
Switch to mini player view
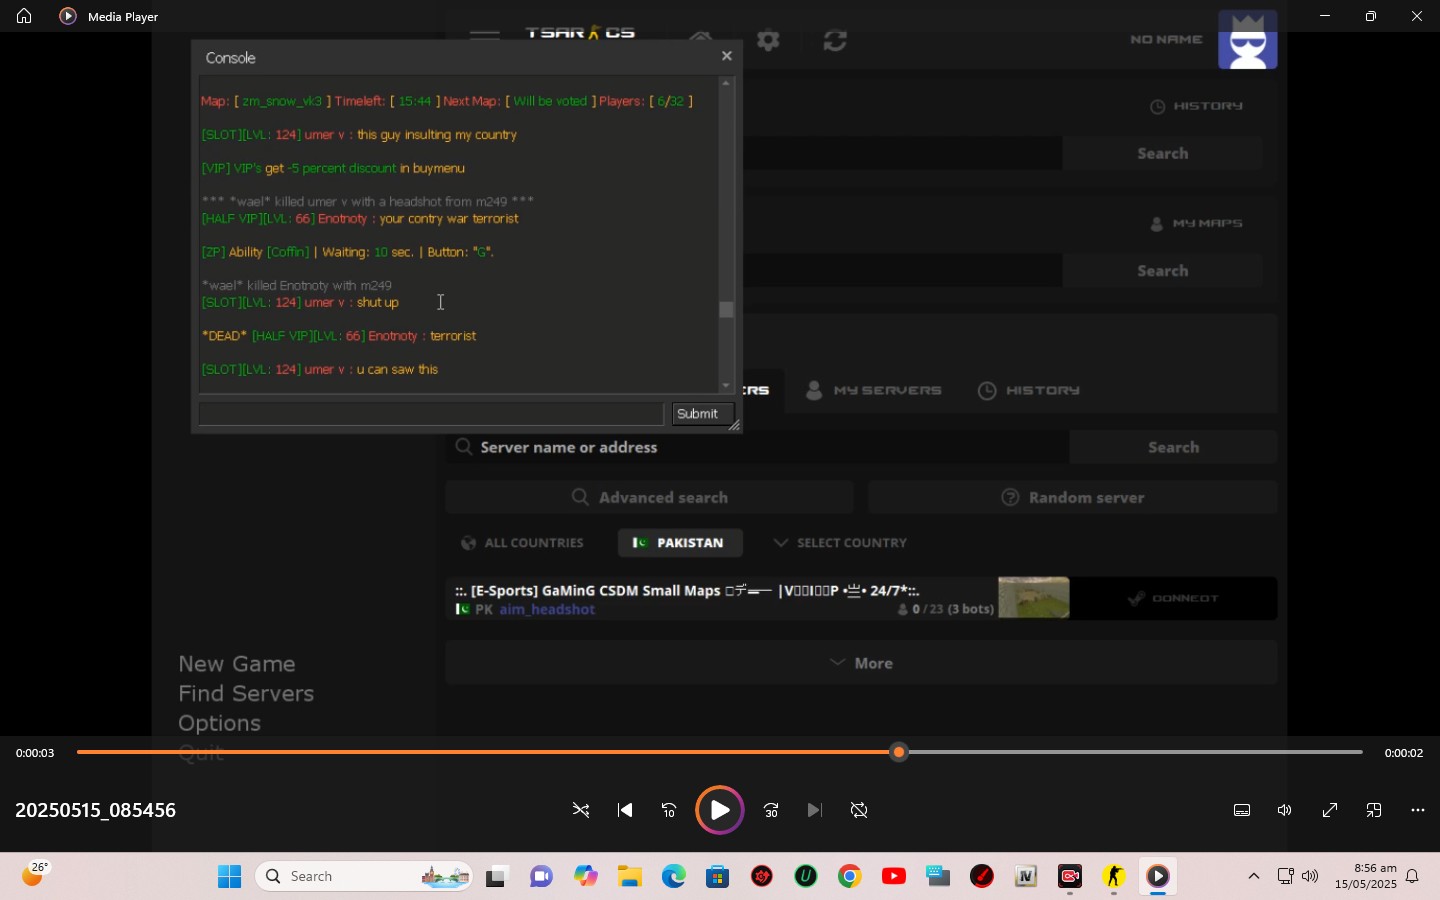click(x=1375, y=811)
